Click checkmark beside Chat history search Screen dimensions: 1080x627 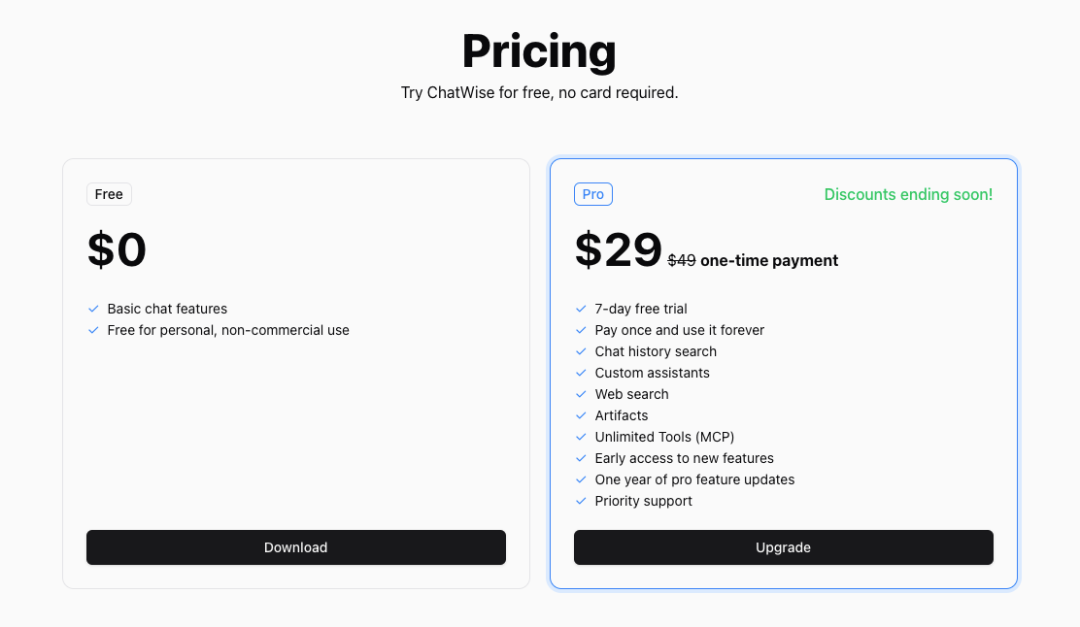(581, 352)
